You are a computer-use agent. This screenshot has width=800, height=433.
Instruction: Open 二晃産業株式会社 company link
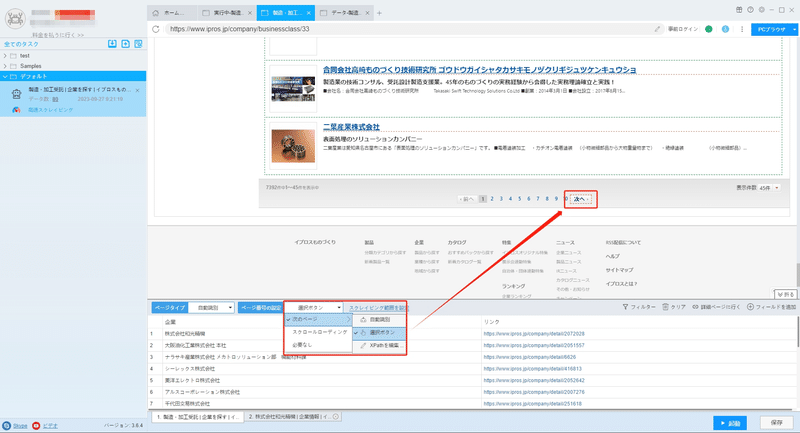[351, 126]
